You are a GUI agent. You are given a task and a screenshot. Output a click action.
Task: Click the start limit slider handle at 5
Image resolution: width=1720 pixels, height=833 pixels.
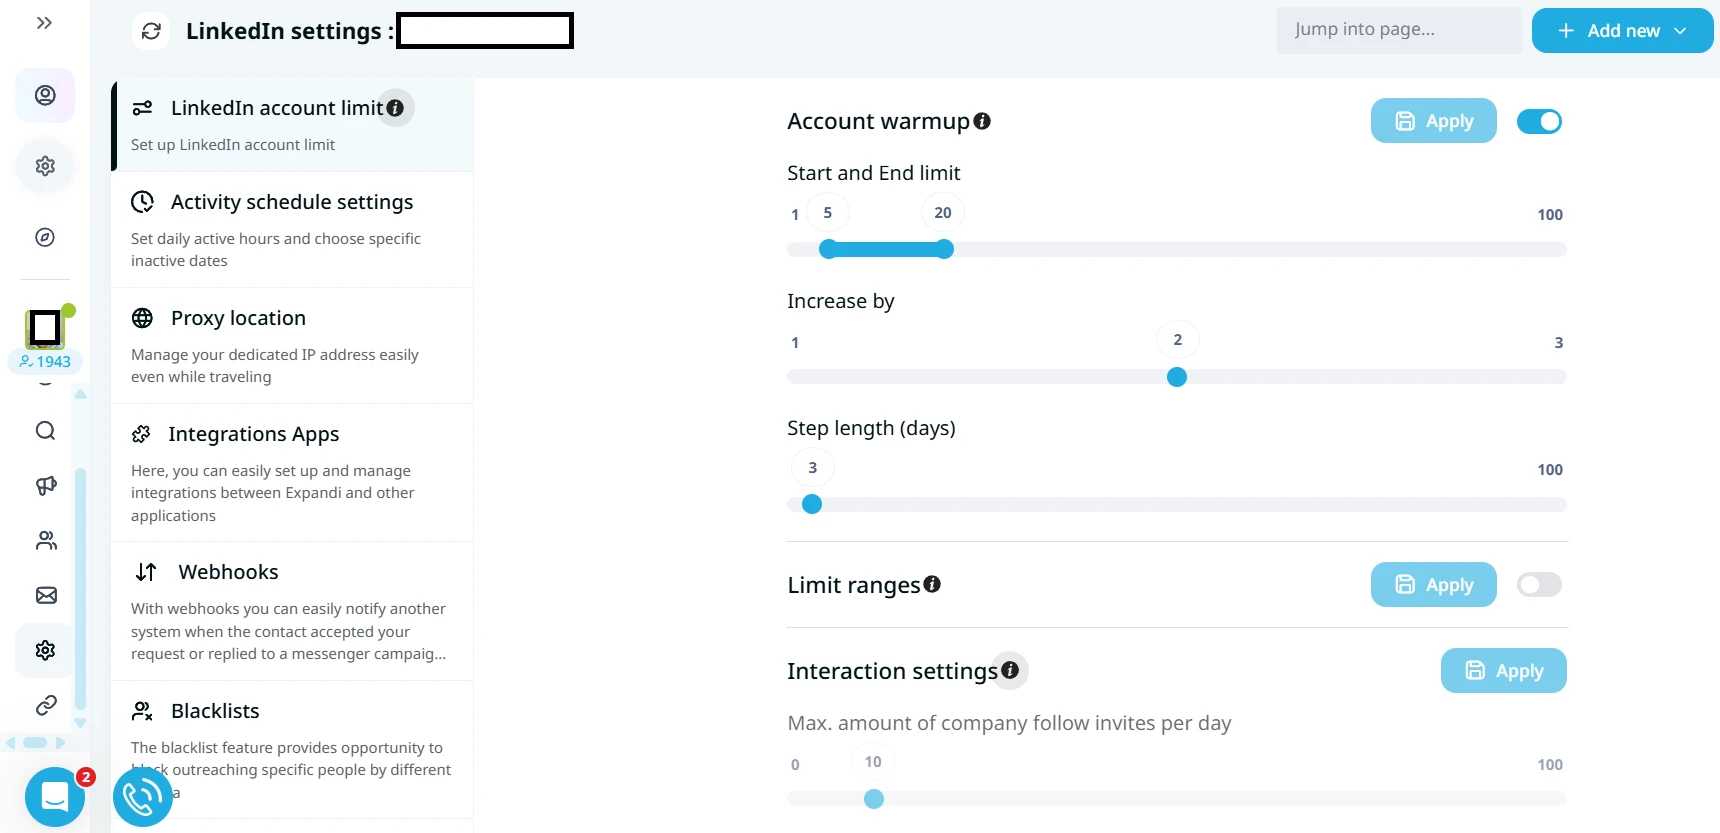(x=828, y=250)
